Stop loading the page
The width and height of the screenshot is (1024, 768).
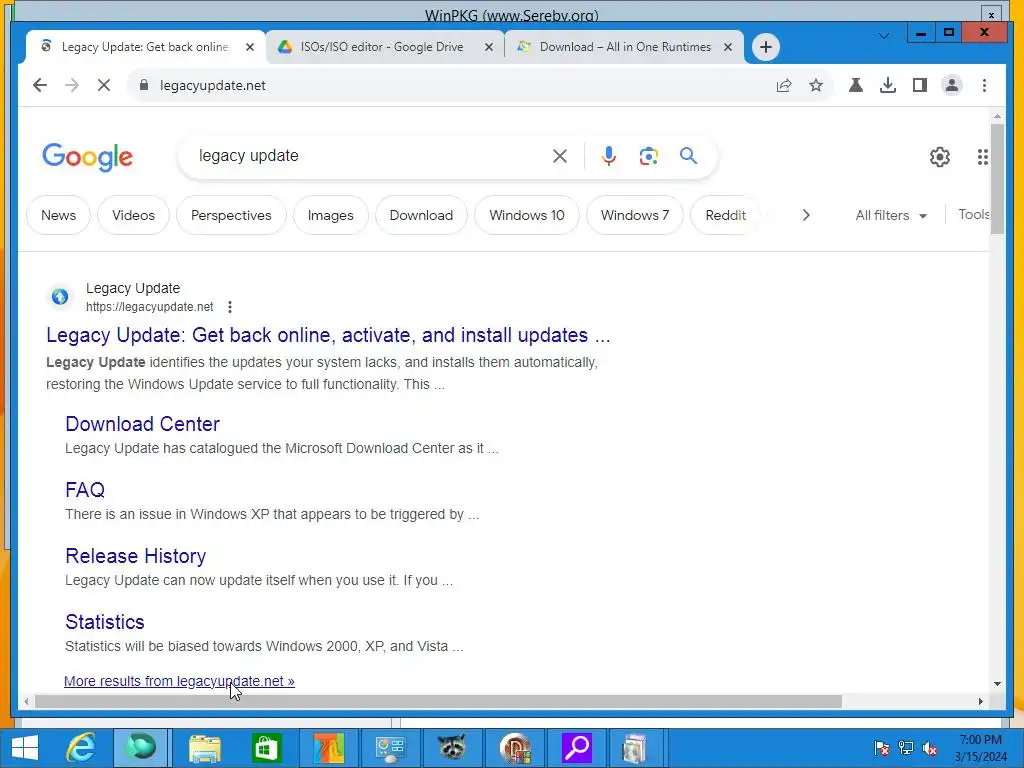pyautogui.click(x=104, y=86)
